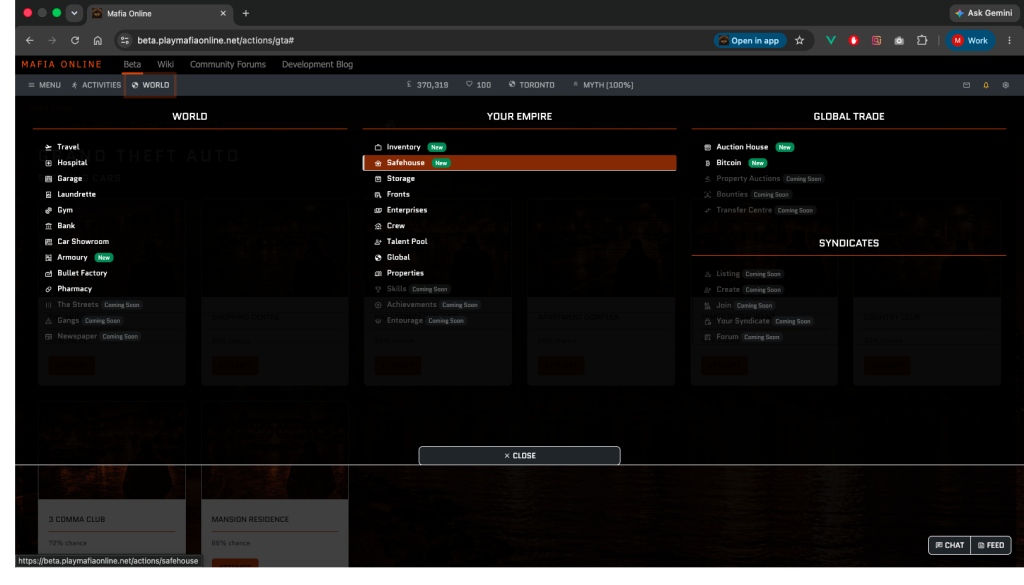The height and width of the screenshot is (585, 1024).
Task: Click the Bullet Factory icon
Action: pyautogui.click(x=48, y=273)
